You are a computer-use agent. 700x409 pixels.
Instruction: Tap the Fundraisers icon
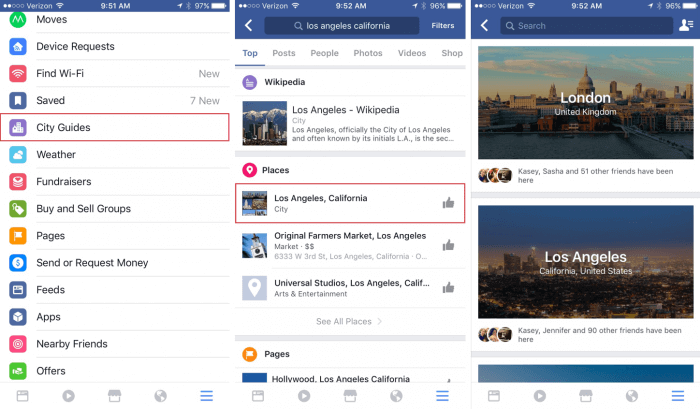click(18, 182)
